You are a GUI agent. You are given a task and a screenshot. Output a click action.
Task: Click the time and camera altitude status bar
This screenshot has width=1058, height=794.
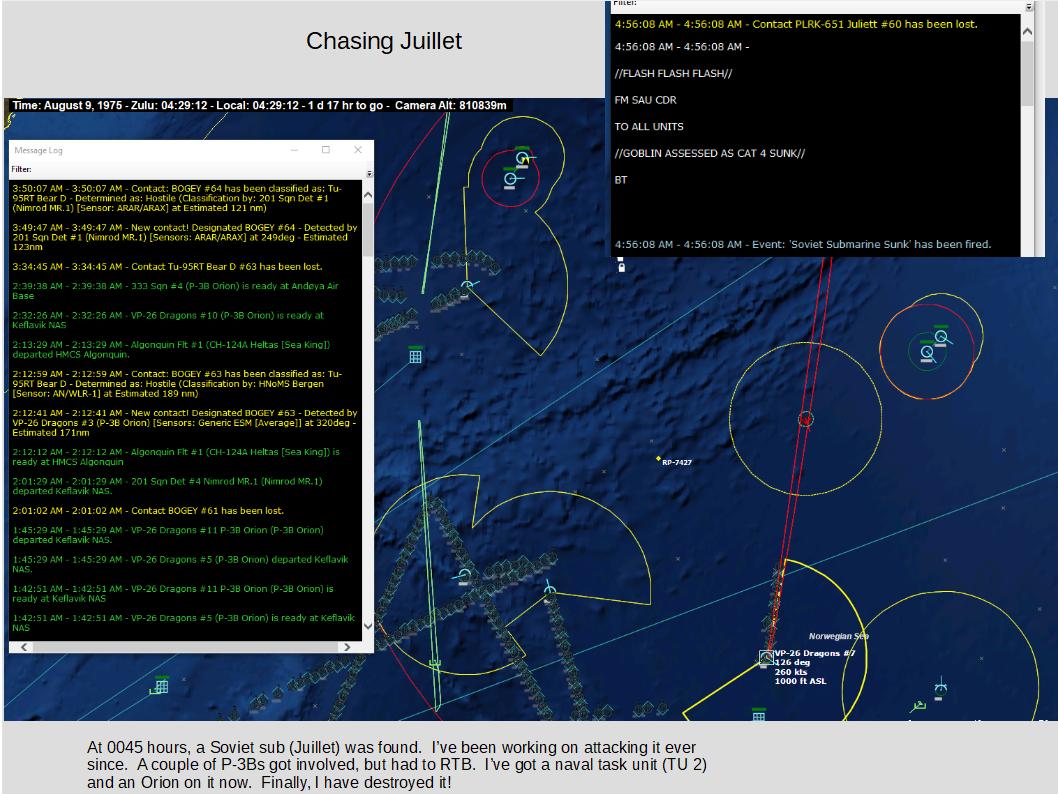pos(259,105)
